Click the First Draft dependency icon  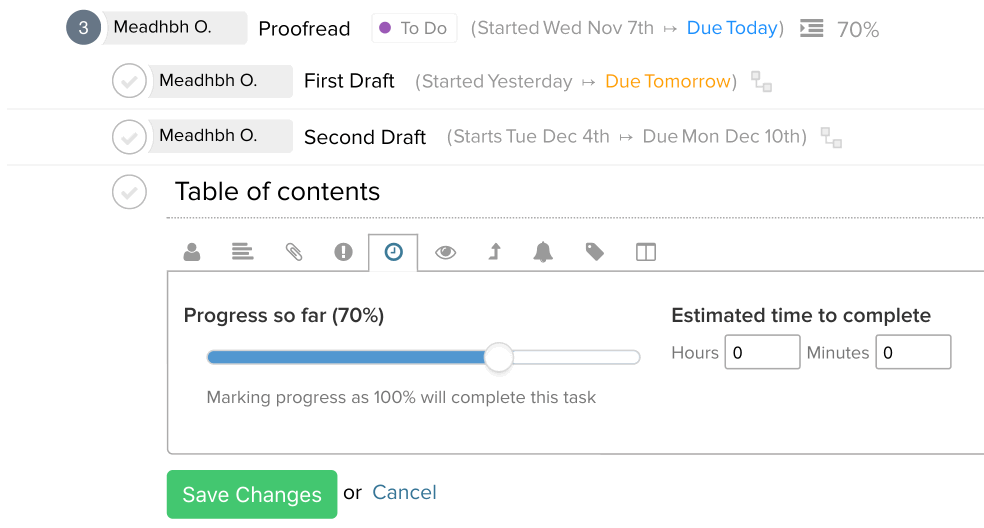[x=762, y=82]
